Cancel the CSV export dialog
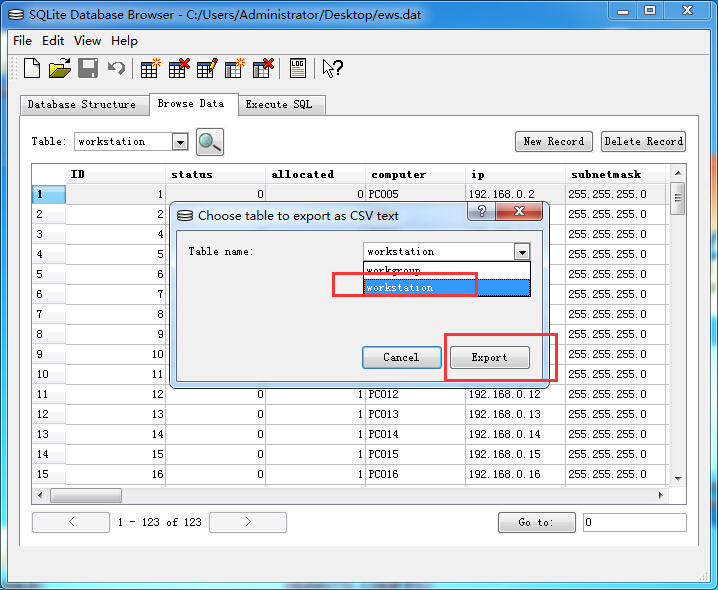 pyautogui.click(x=401, y=357)
